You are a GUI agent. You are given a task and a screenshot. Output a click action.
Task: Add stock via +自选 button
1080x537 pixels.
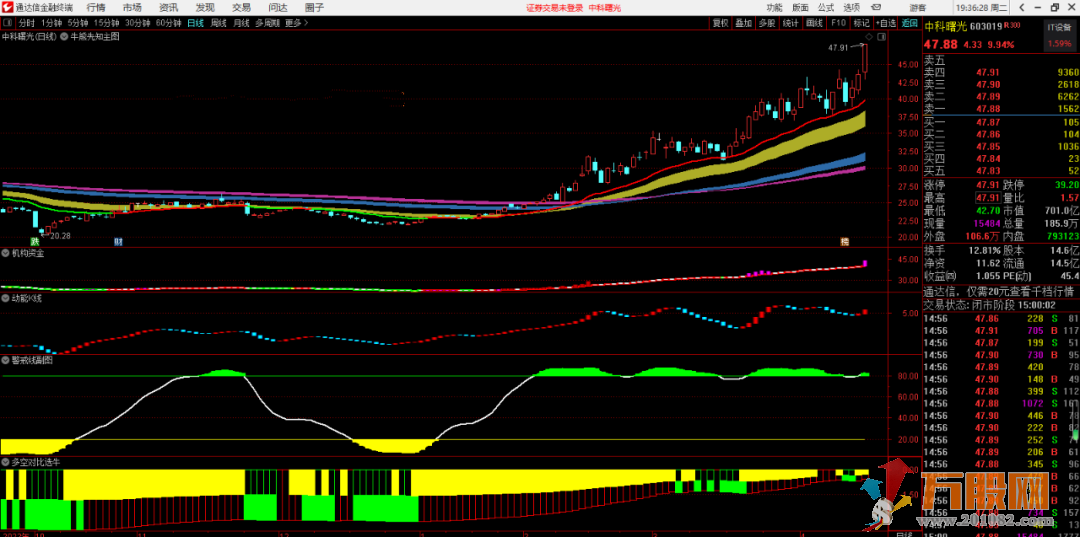click(888, 23)
